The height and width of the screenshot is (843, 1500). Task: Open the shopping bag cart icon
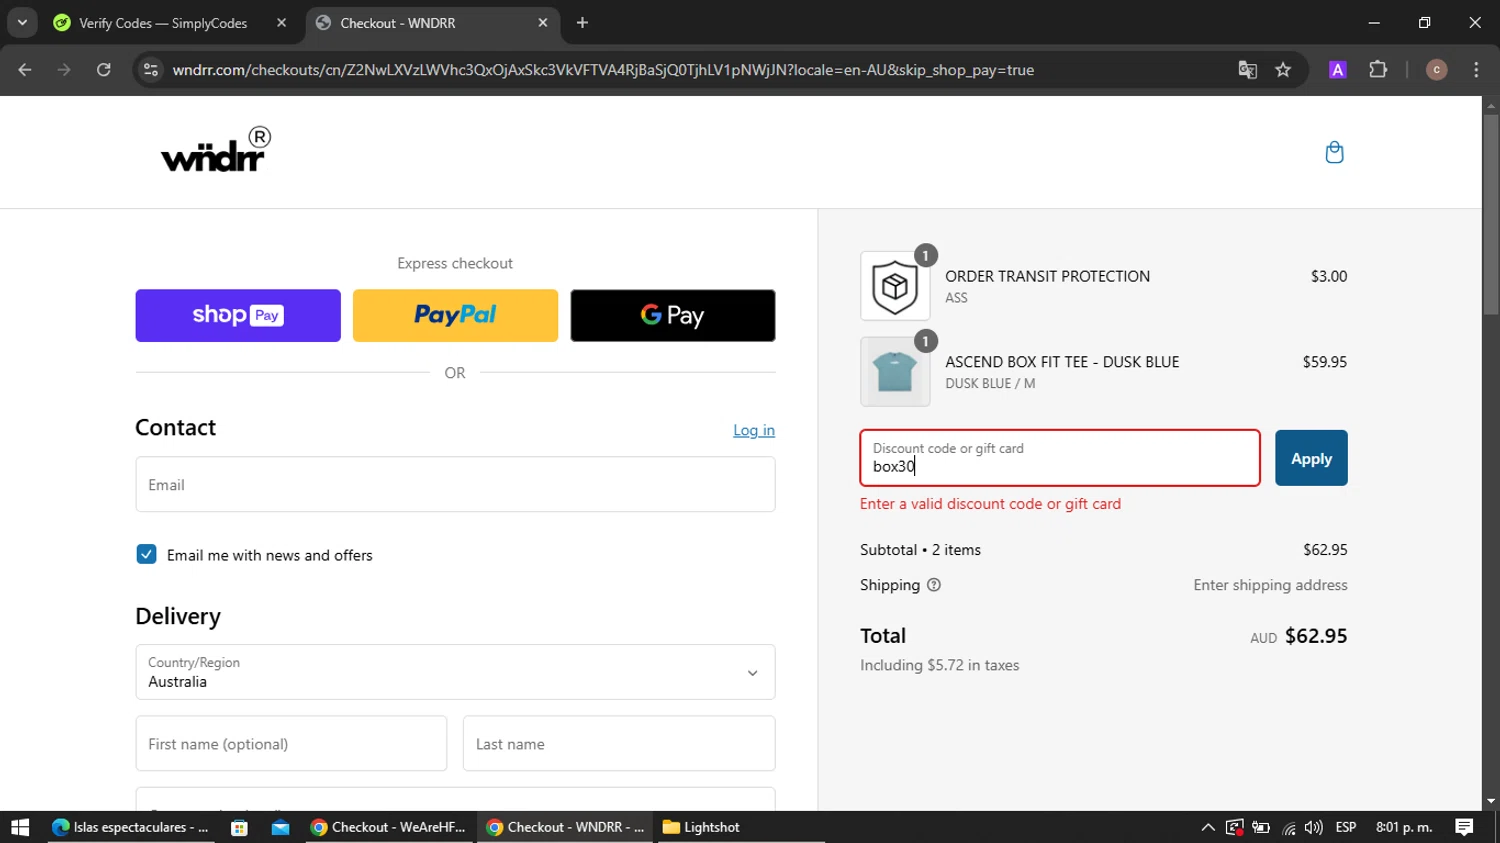pyautogui.click(x=1334, y=152)
